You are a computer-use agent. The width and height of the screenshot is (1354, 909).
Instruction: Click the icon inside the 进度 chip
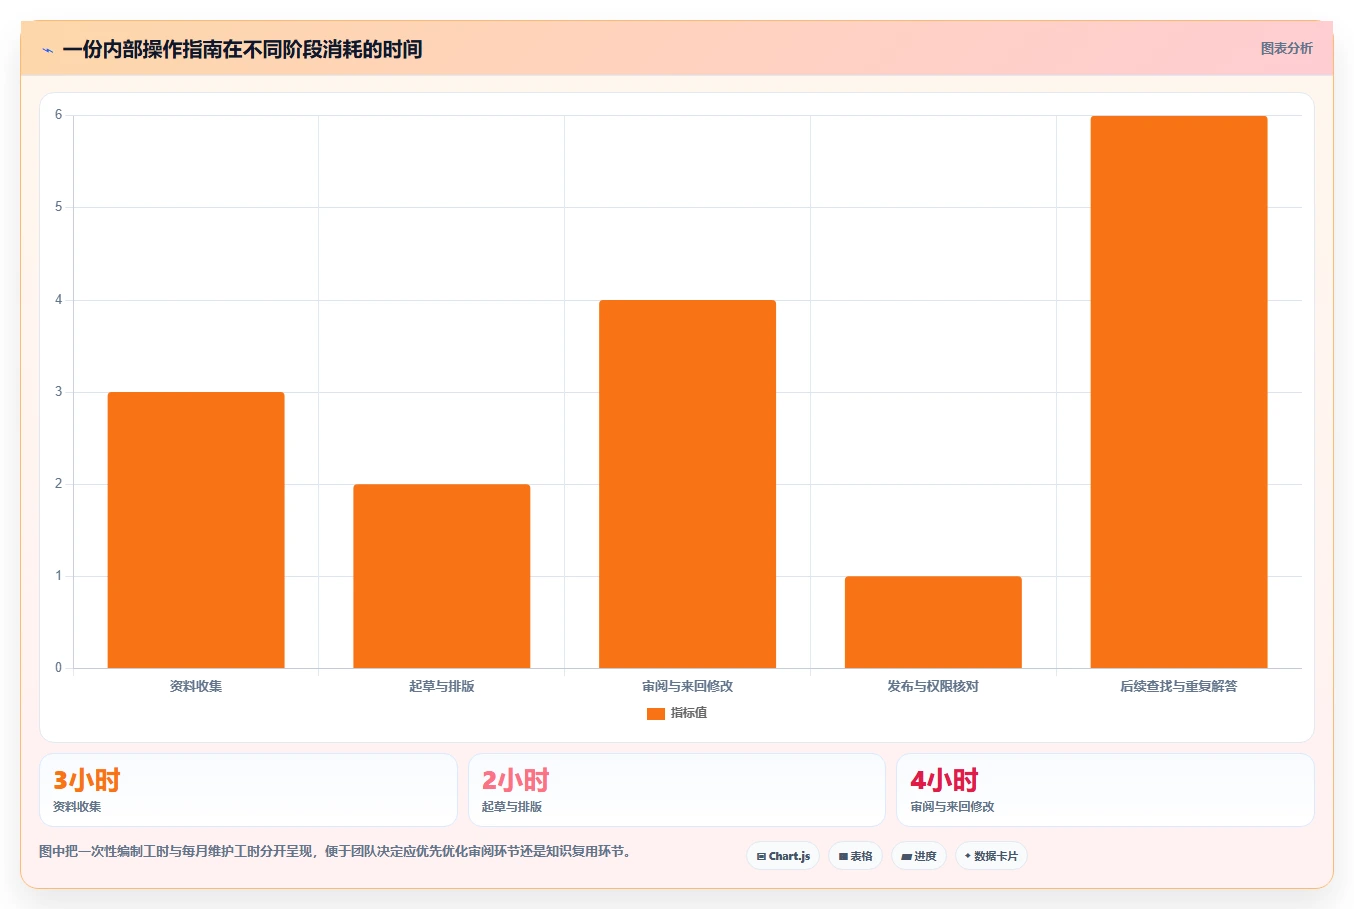click(x=906, y=857)
